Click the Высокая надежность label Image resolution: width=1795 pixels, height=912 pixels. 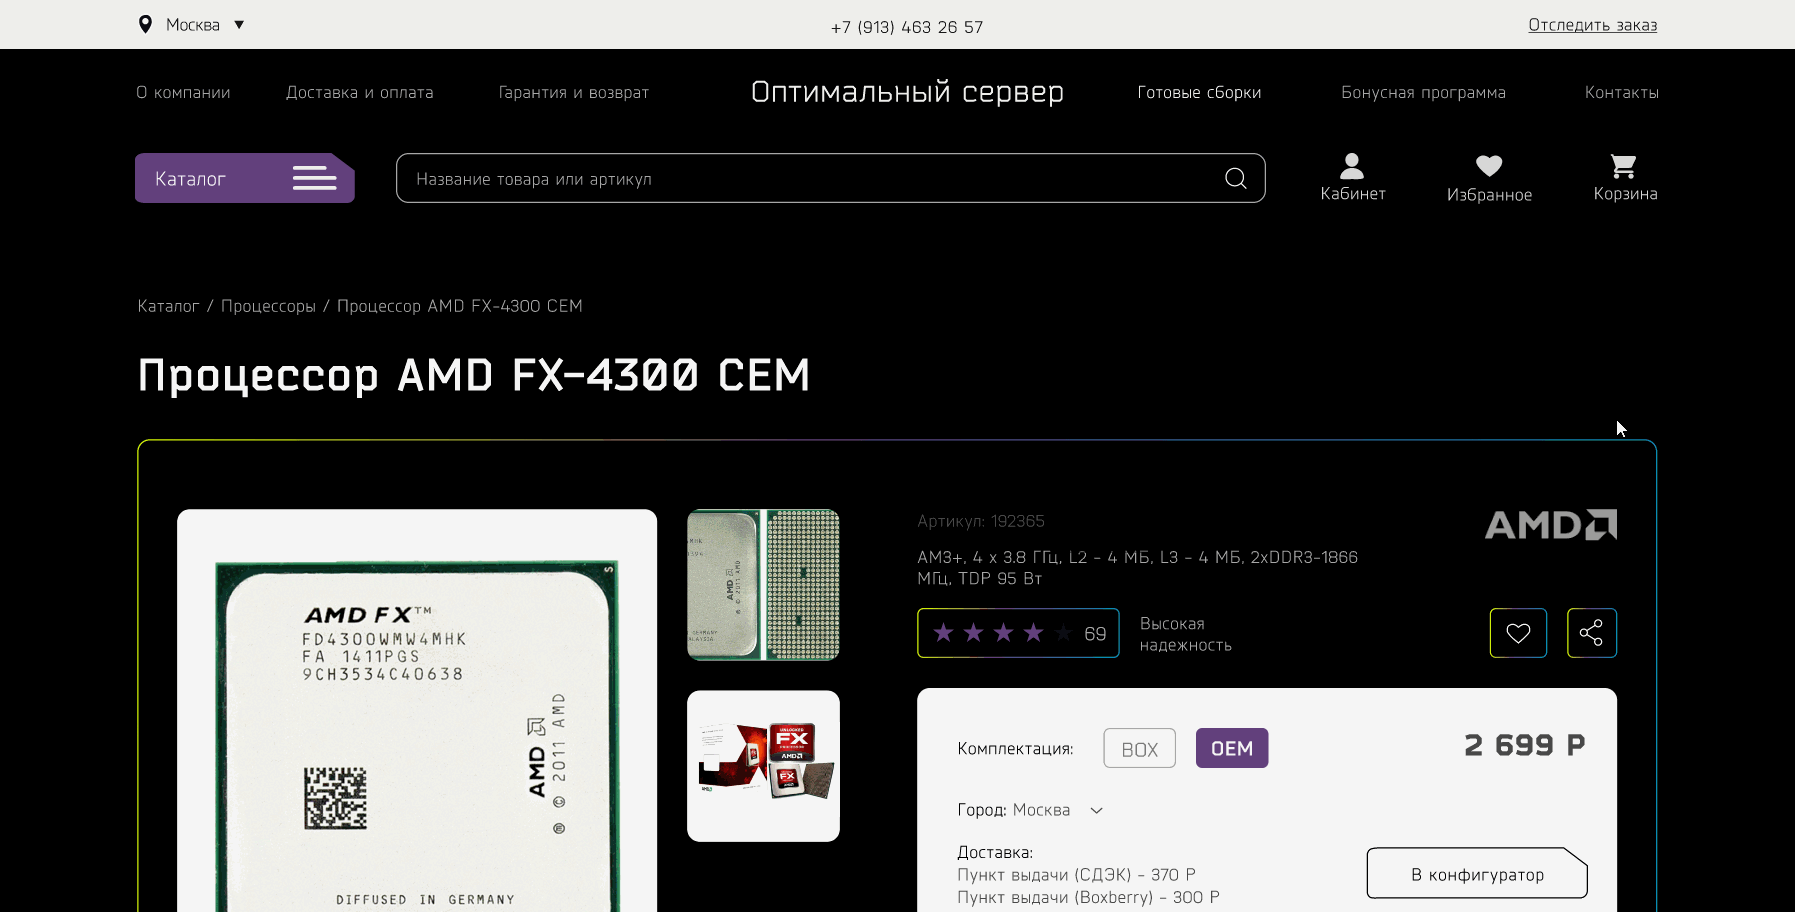(x=1186, y=634)
